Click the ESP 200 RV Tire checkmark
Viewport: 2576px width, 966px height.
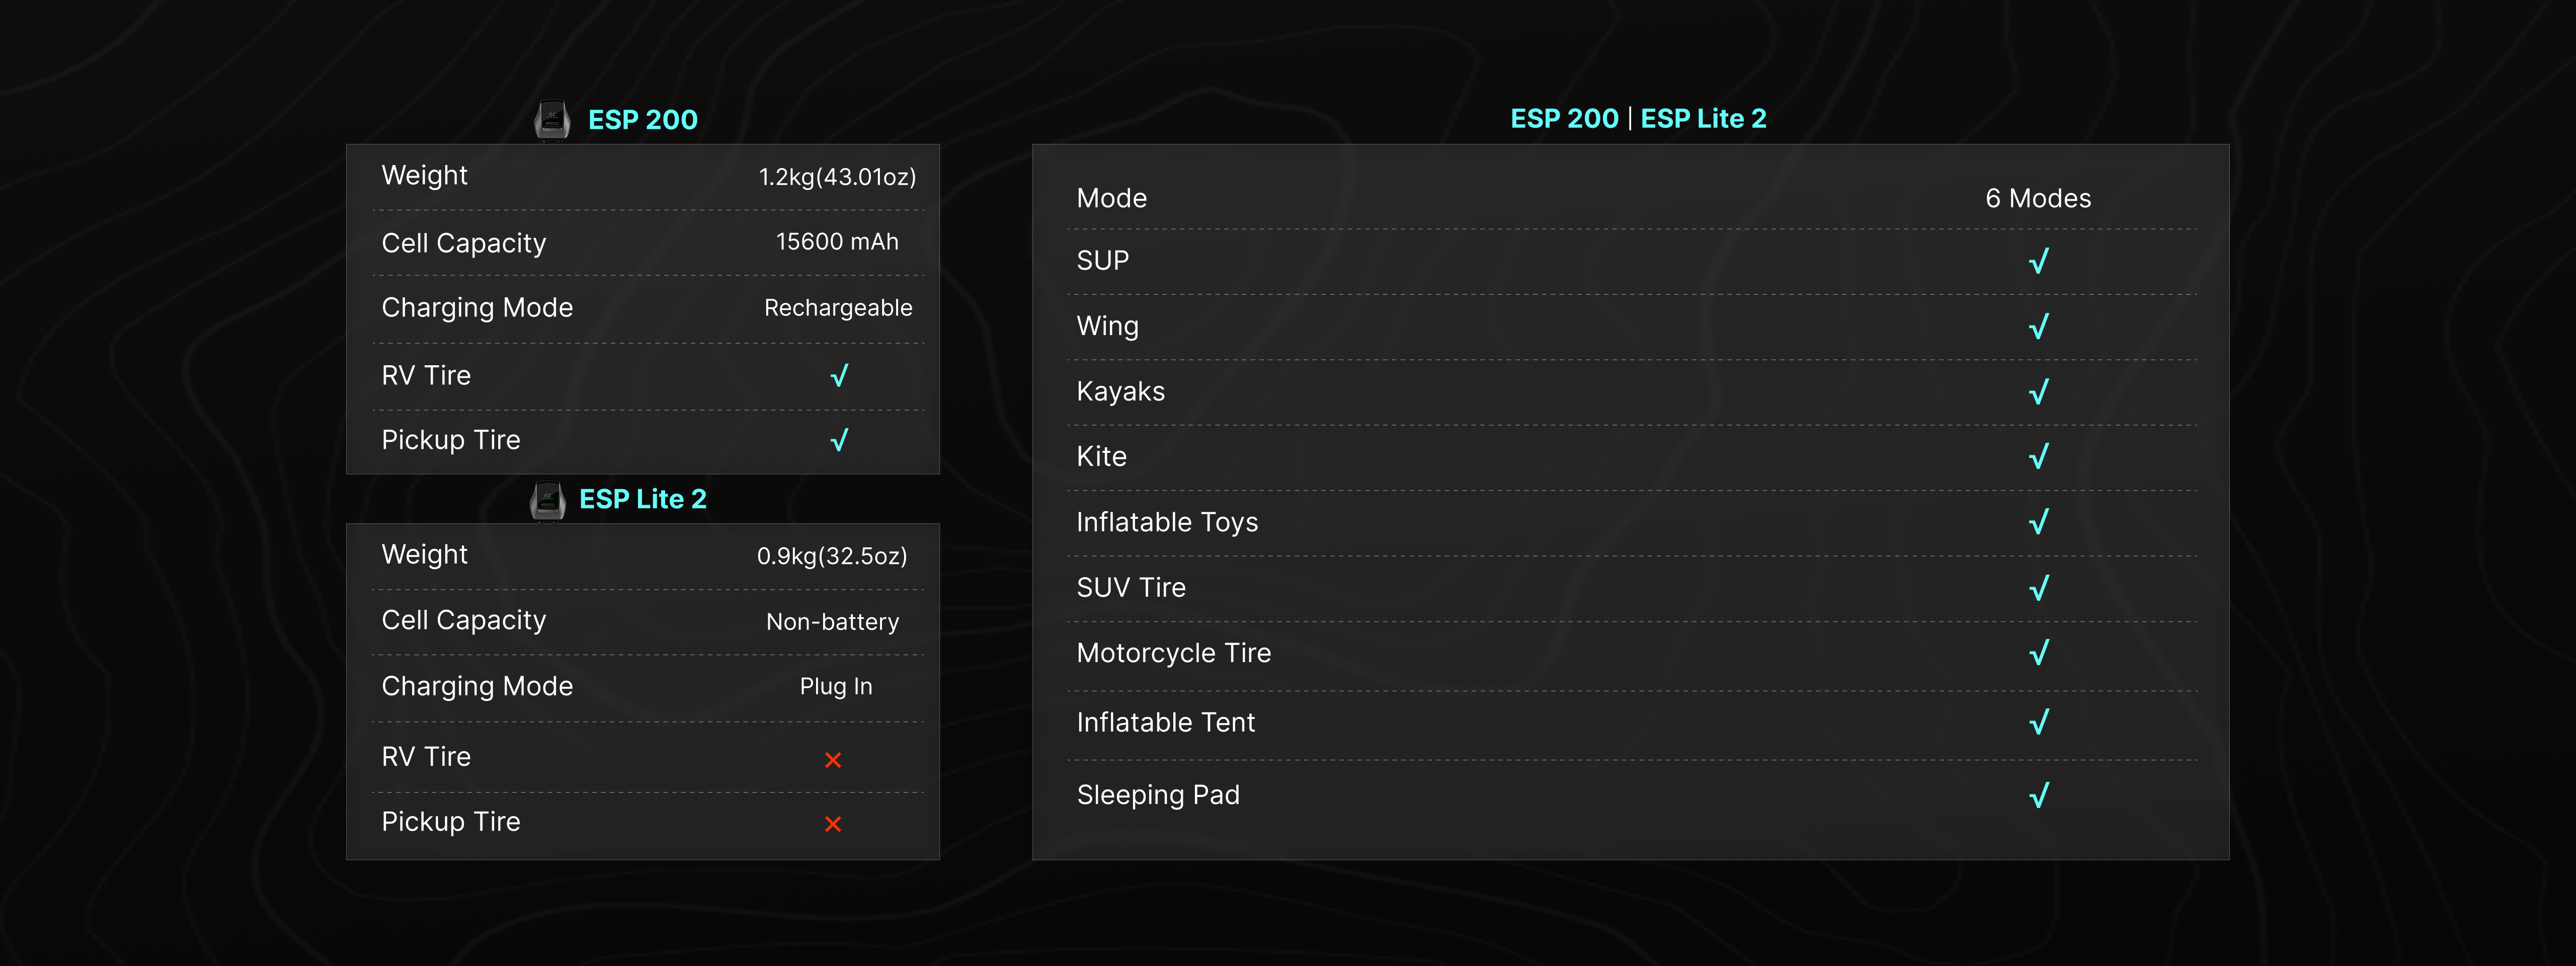(839, 375)
